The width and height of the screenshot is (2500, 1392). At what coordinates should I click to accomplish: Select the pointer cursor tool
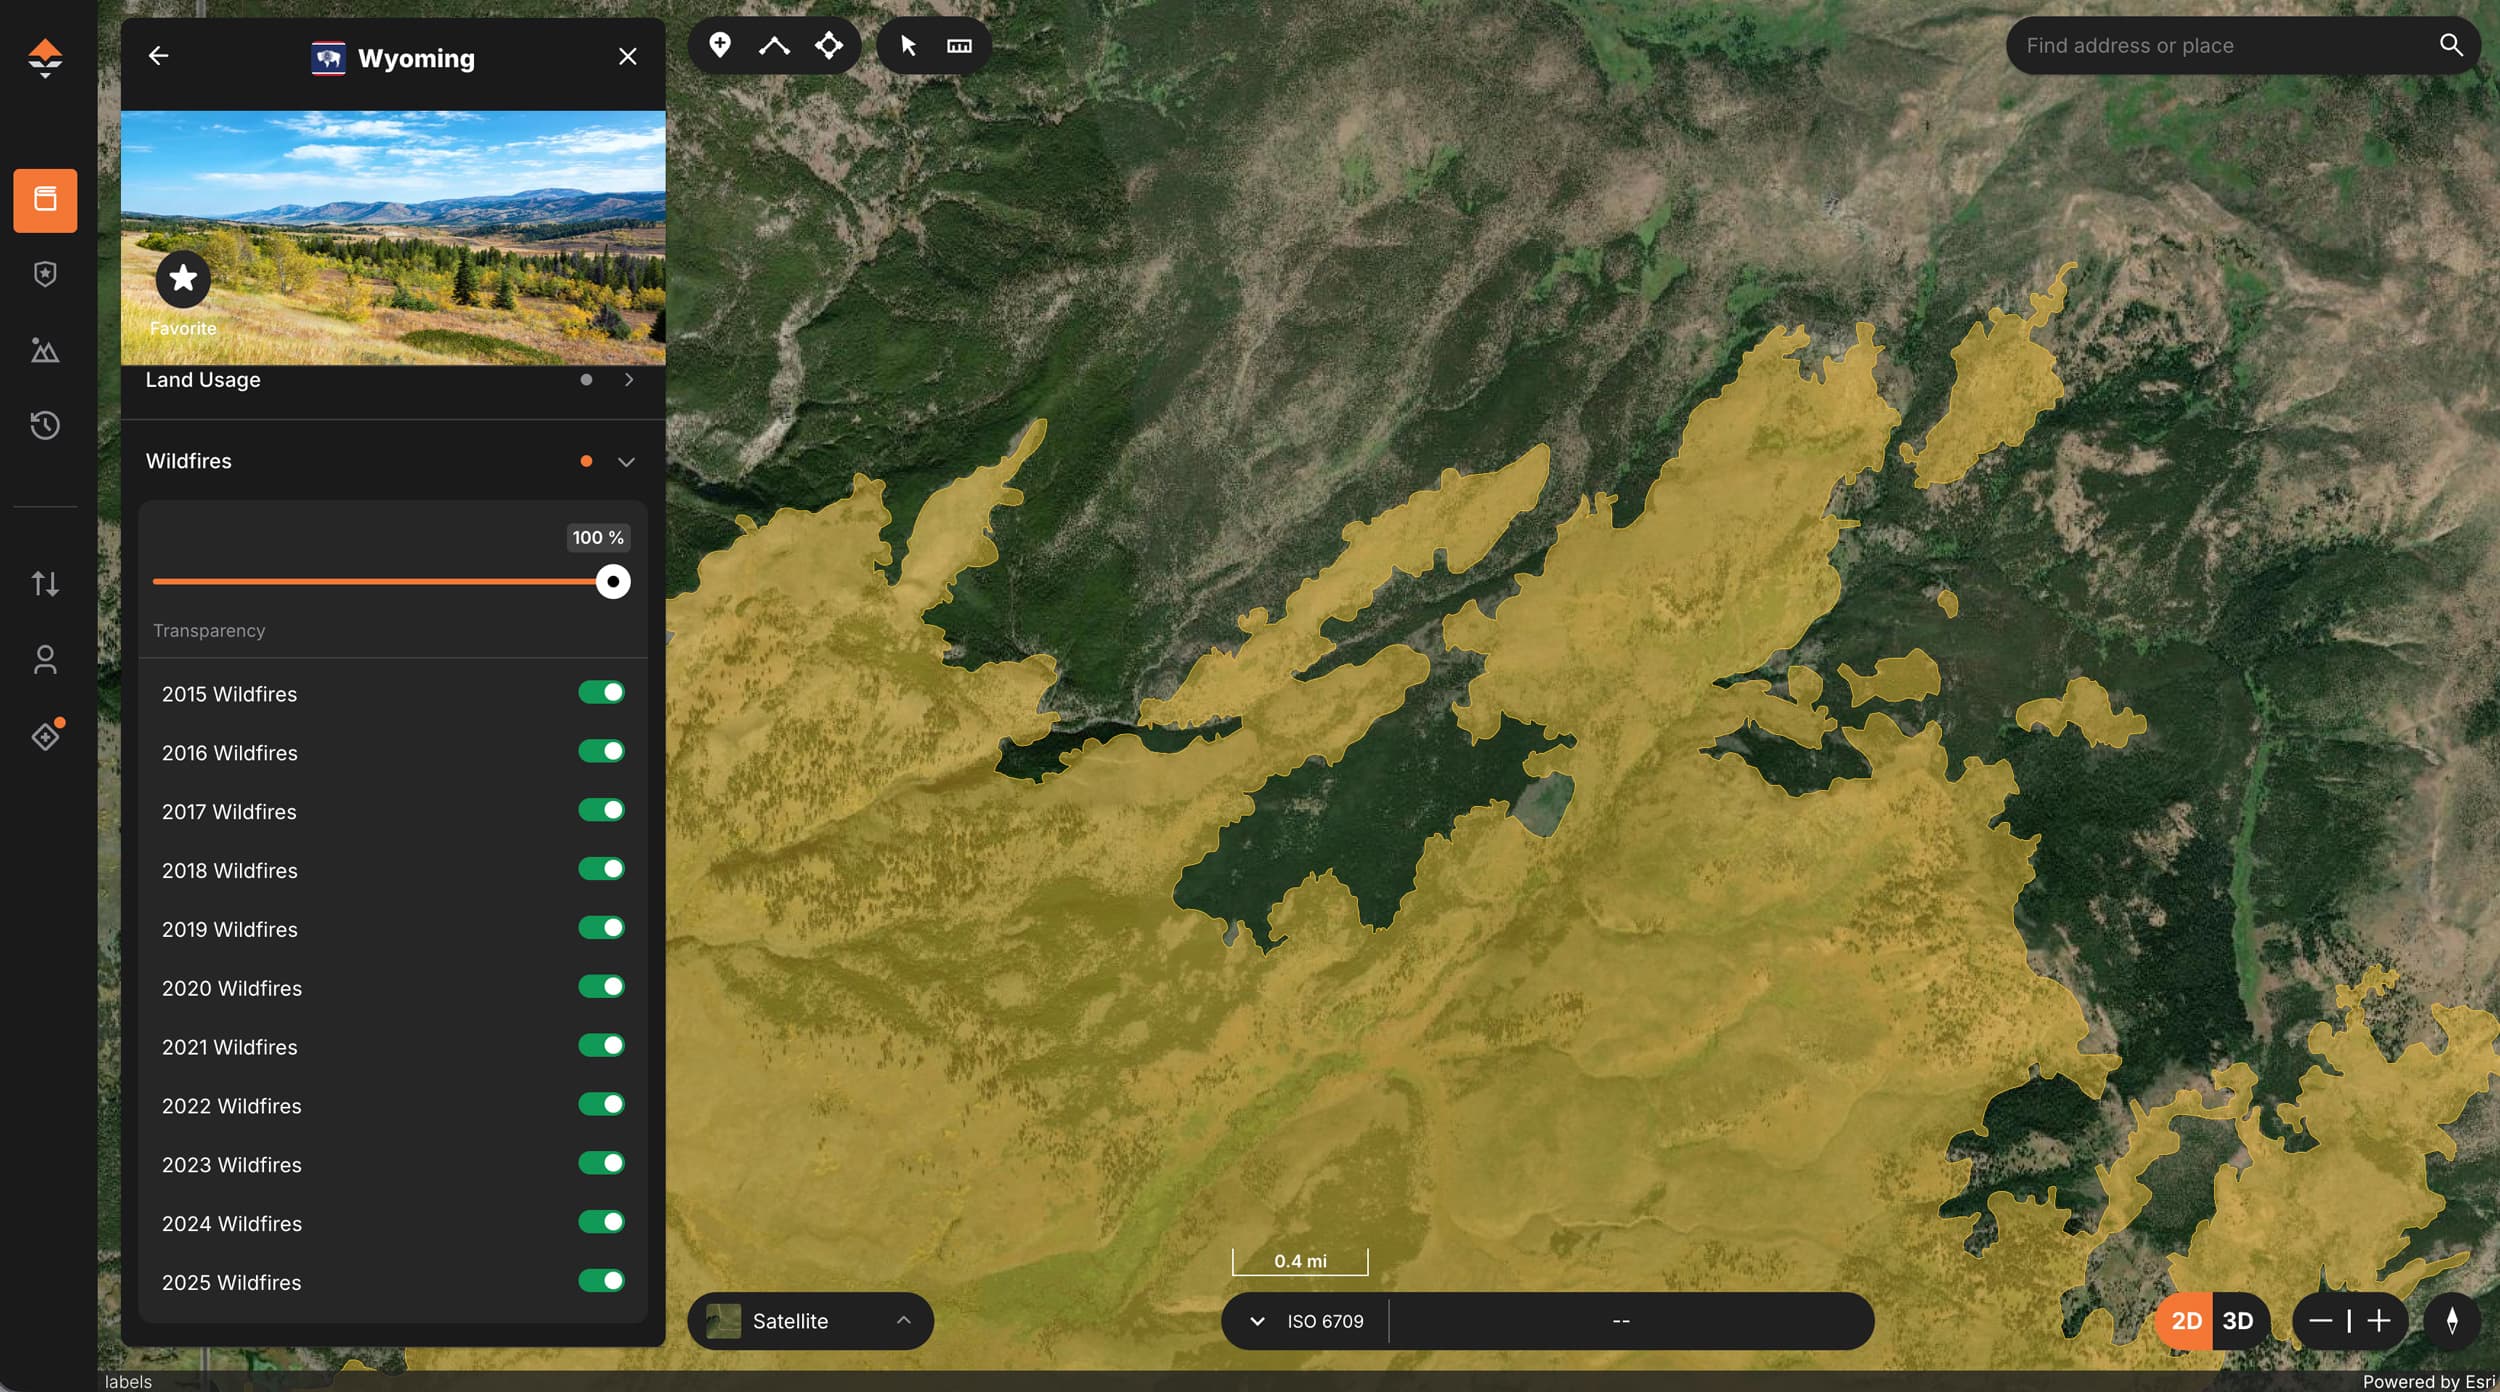coord(908,45)
